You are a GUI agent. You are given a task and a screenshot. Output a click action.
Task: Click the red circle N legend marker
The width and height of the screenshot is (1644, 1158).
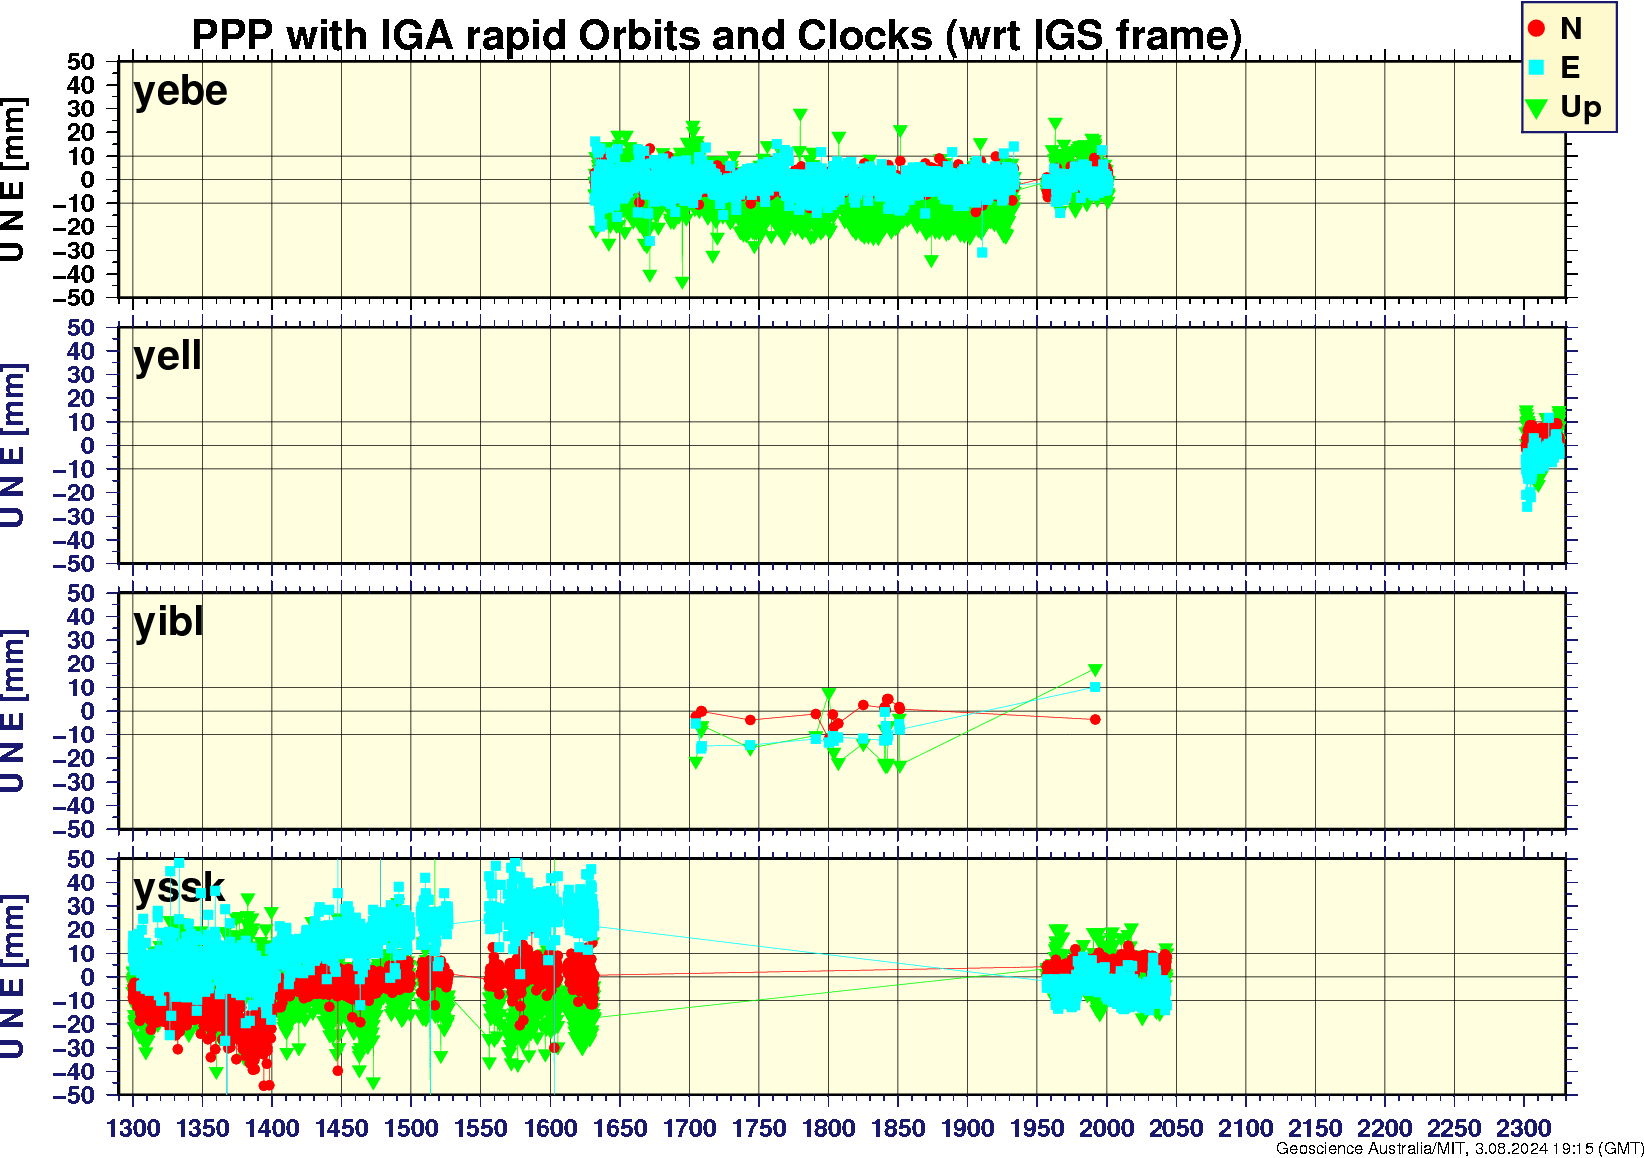(x=1537, y=29)
